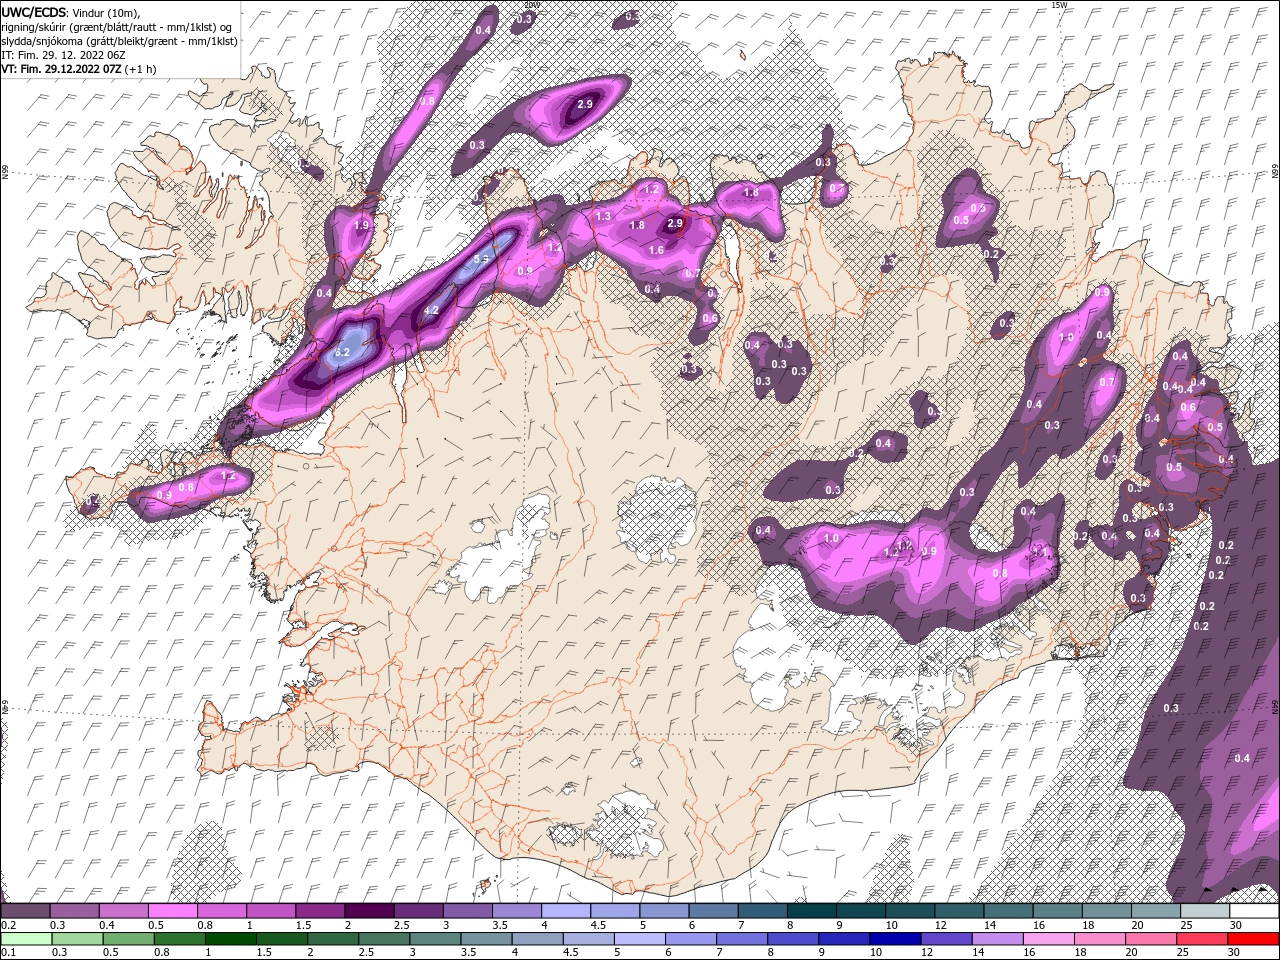Choose light blue upper swatch between 4 and 4.5

(x=566, y=911)
